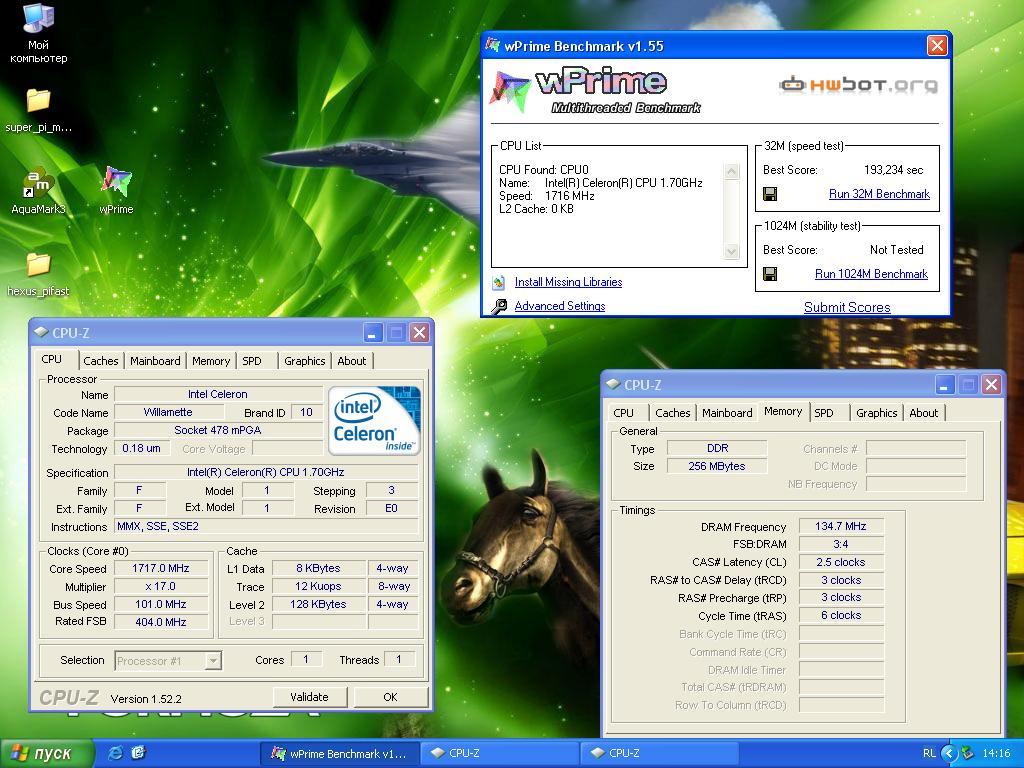Select the second CPU-Z taskbar button
Viewport: 1024px width, 768px height.
tap(658, 754)
